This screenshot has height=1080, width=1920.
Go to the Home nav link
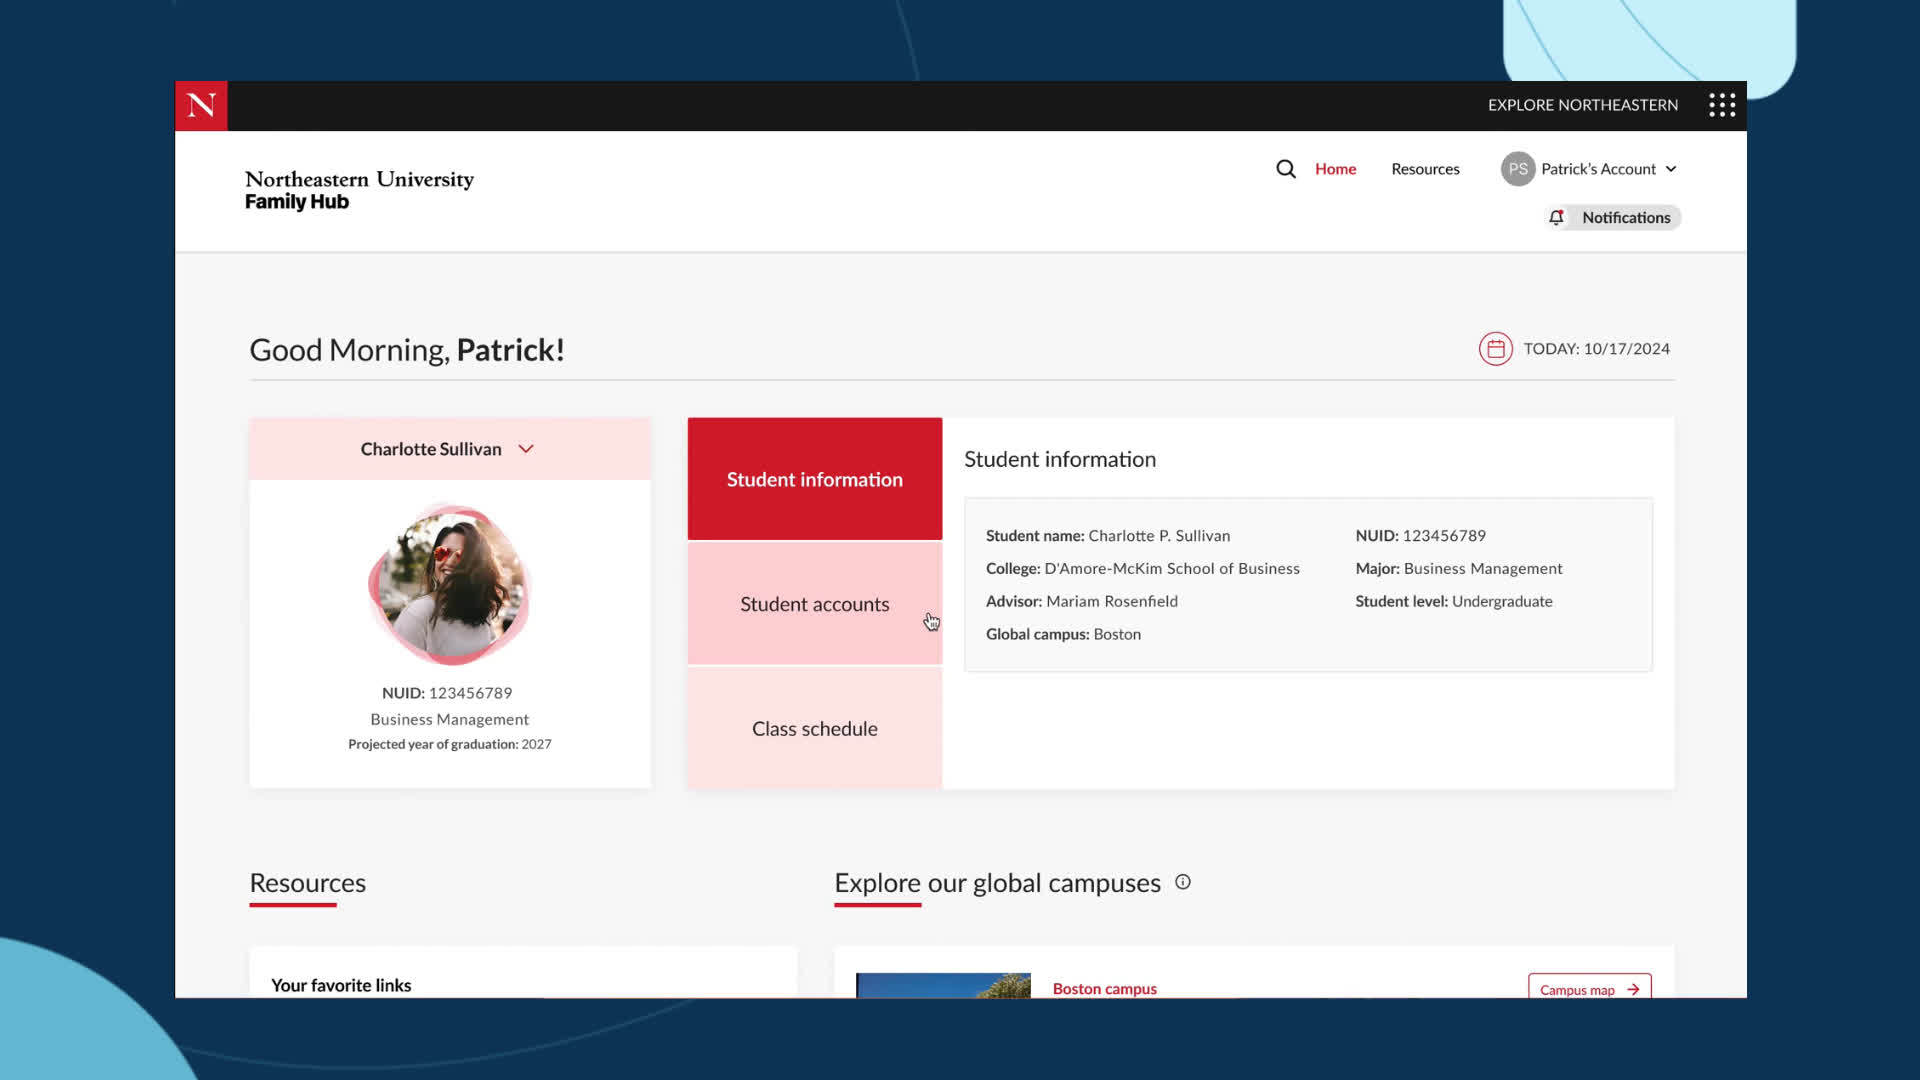1335,169
